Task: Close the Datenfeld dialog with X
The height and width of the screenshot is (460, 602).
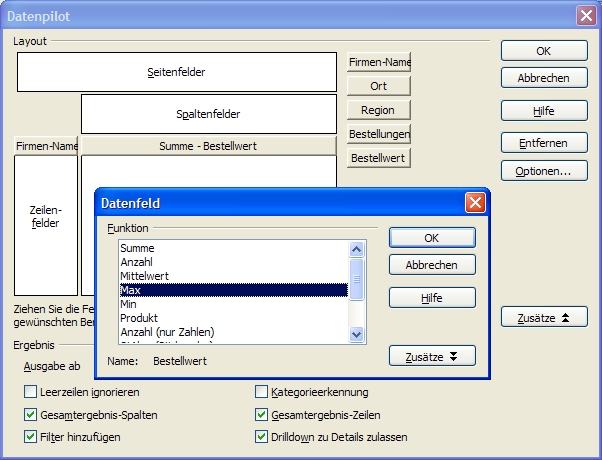Action: [475, 203]
